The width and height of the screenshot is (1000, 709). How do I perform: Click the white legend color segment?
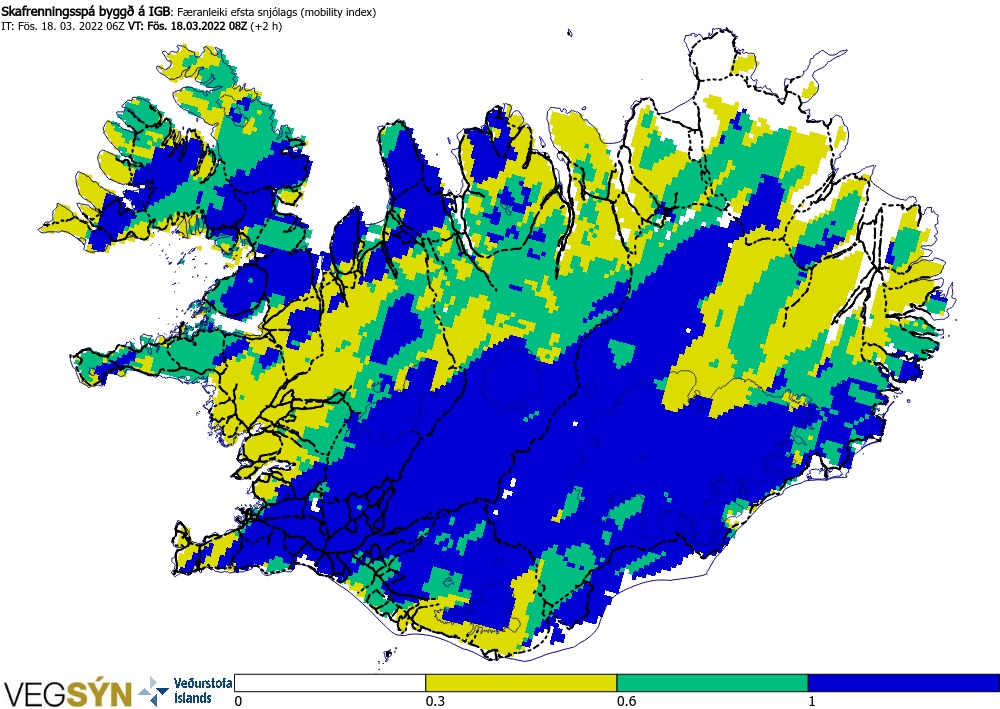click(330, 683)
